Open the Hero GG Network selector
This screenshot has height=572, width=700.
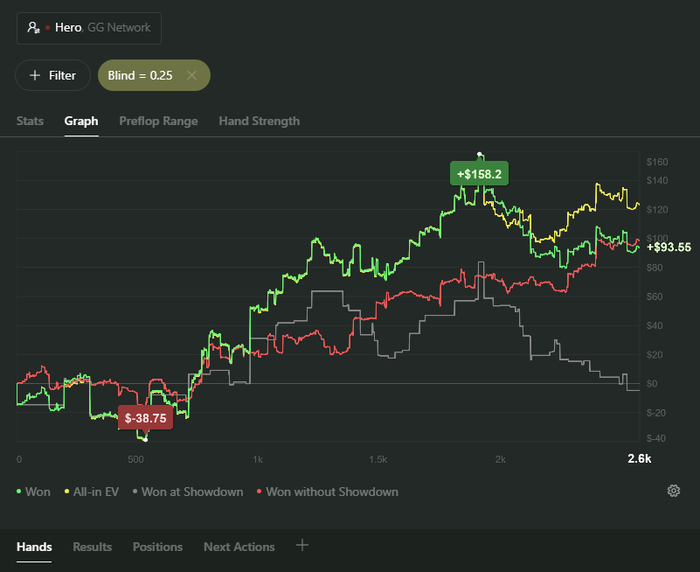click(88, 28)
